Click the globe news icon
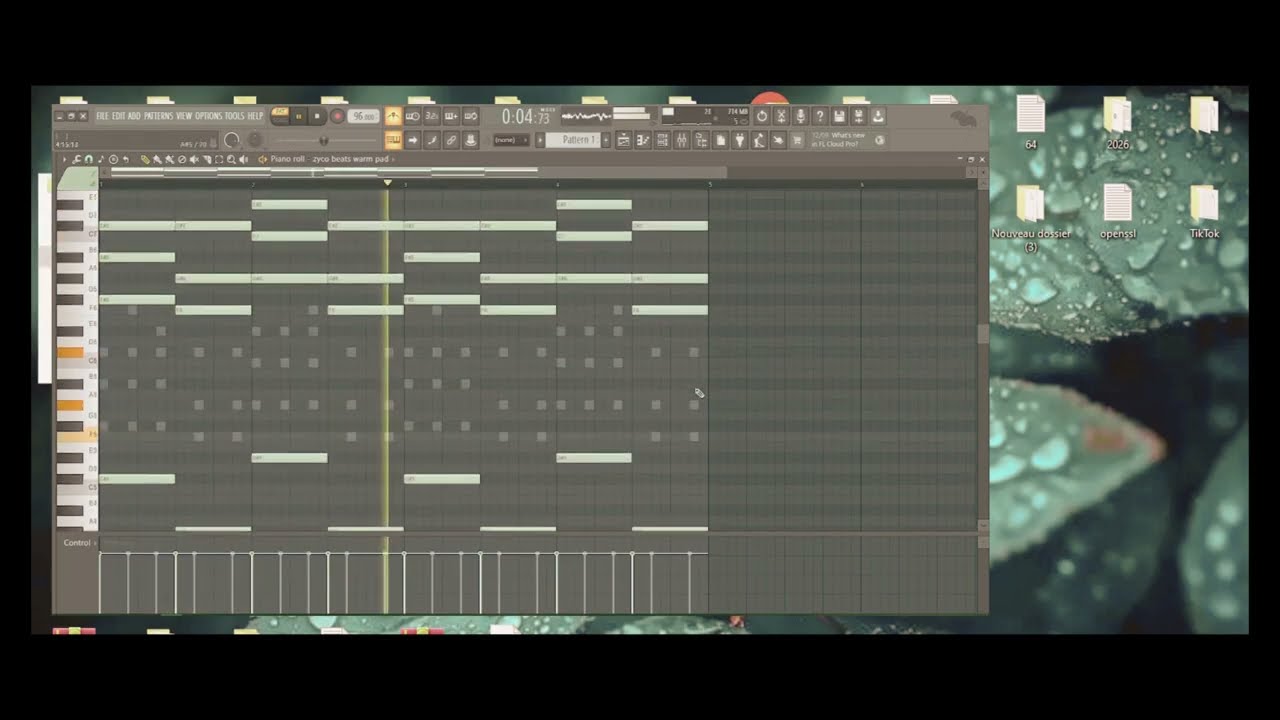Image resolution: width=1280 pixels, height=720 pixels. (879, 140)
